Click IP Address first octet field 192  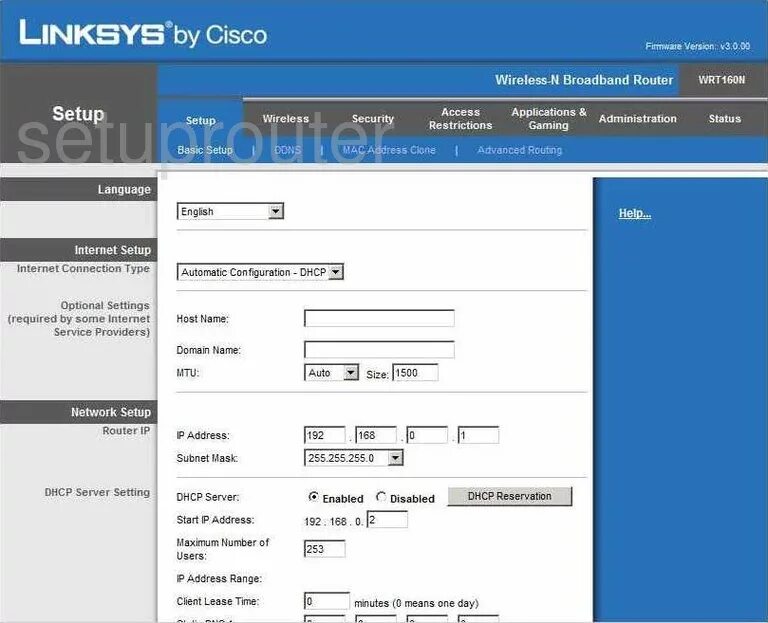(325, 435)
